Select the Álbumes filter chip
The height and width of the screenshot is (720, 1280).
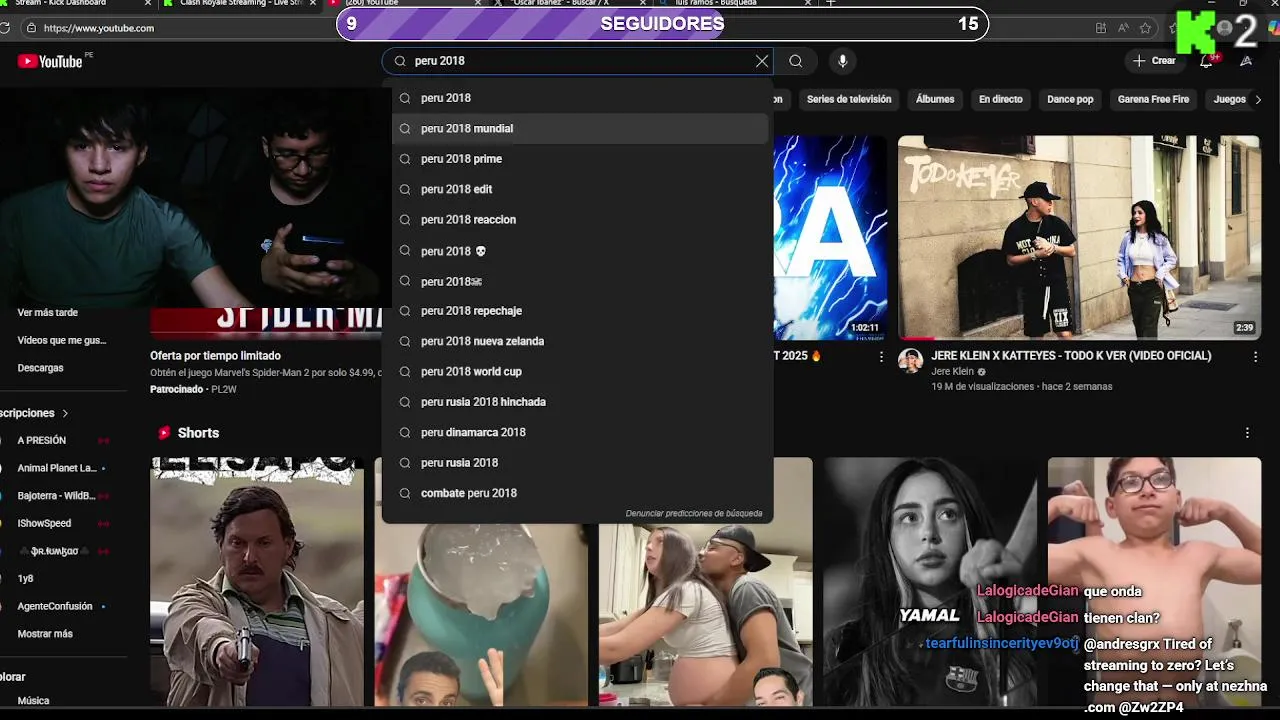point(935,99)
